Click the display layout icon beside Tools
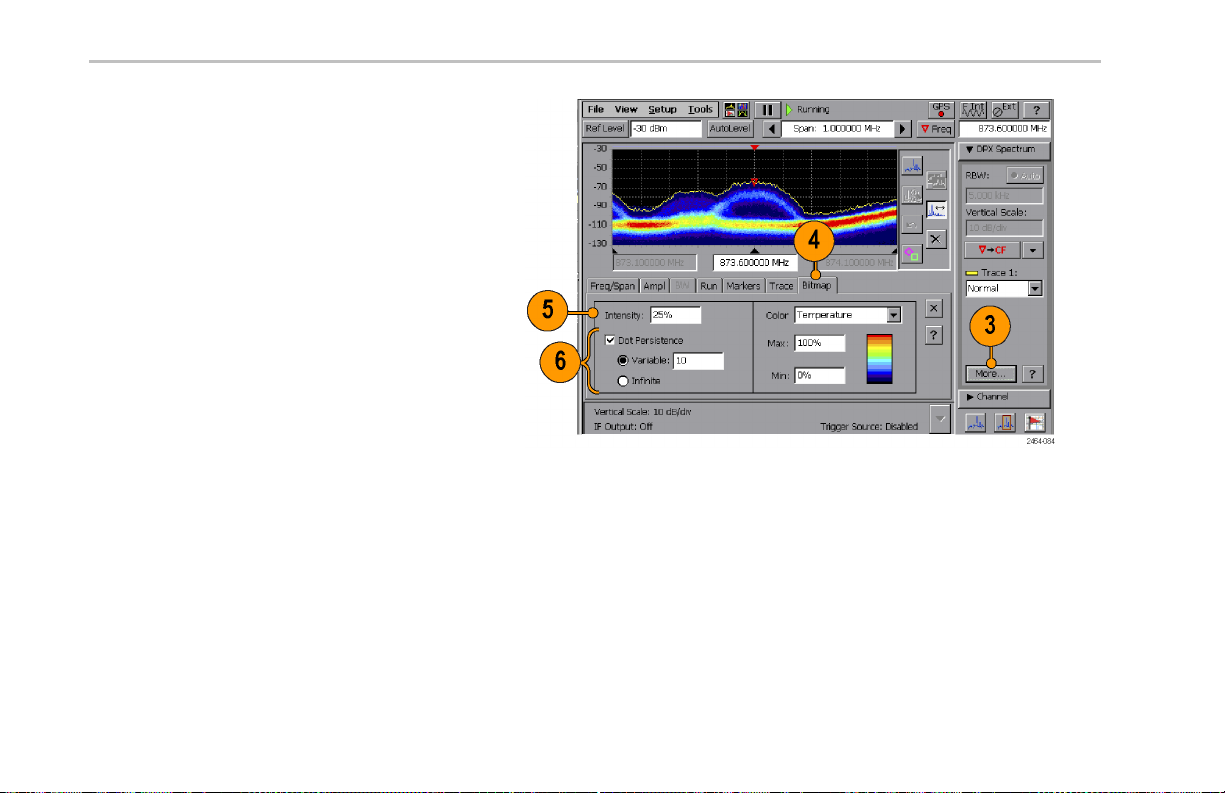1225x793 pixels. tap(736, 110)
